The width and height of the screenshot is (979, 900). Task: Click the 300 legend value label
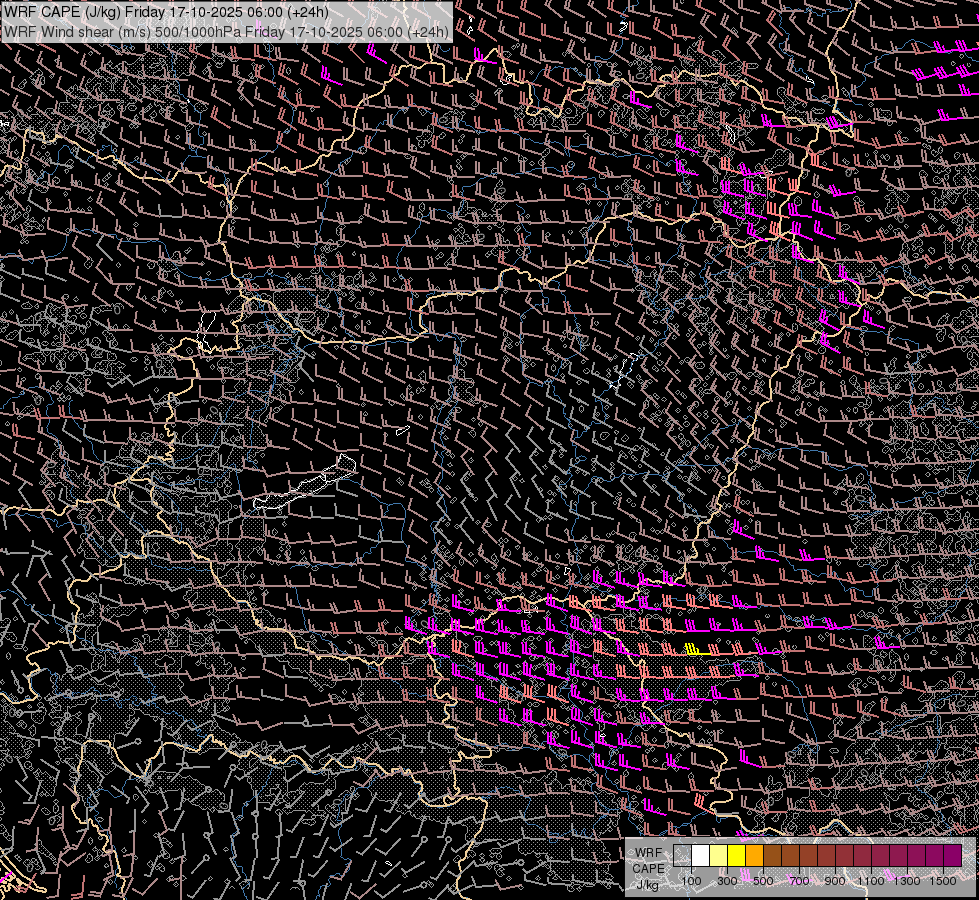coord(727,882)
